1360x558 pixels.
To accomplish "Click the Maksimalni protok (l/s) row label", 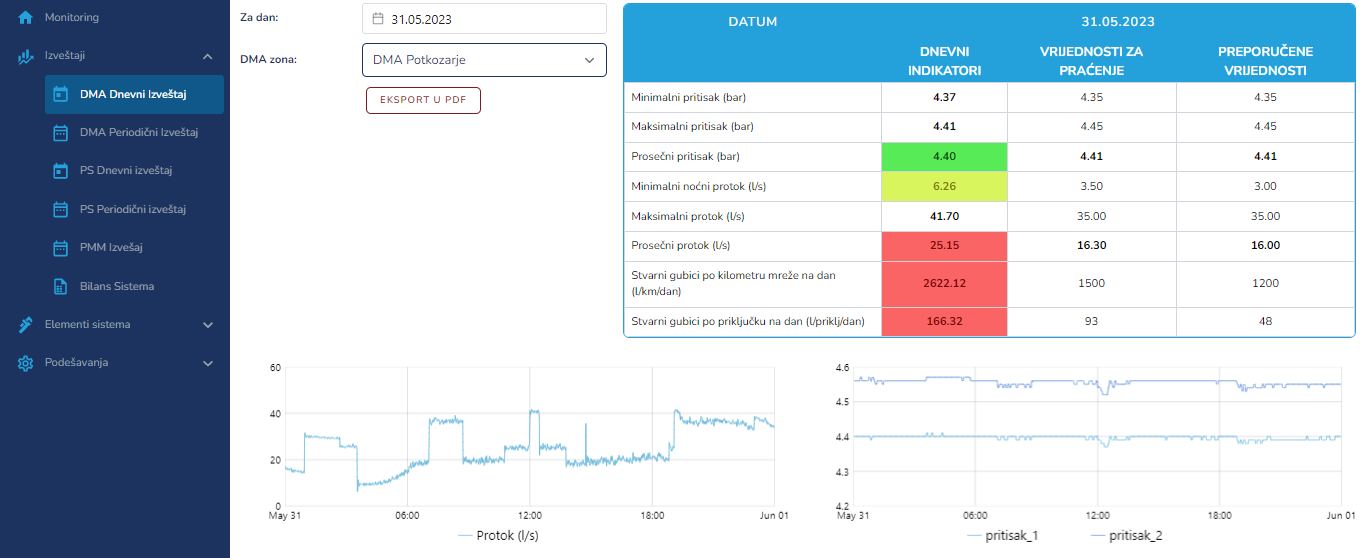I will click(688, 216).
